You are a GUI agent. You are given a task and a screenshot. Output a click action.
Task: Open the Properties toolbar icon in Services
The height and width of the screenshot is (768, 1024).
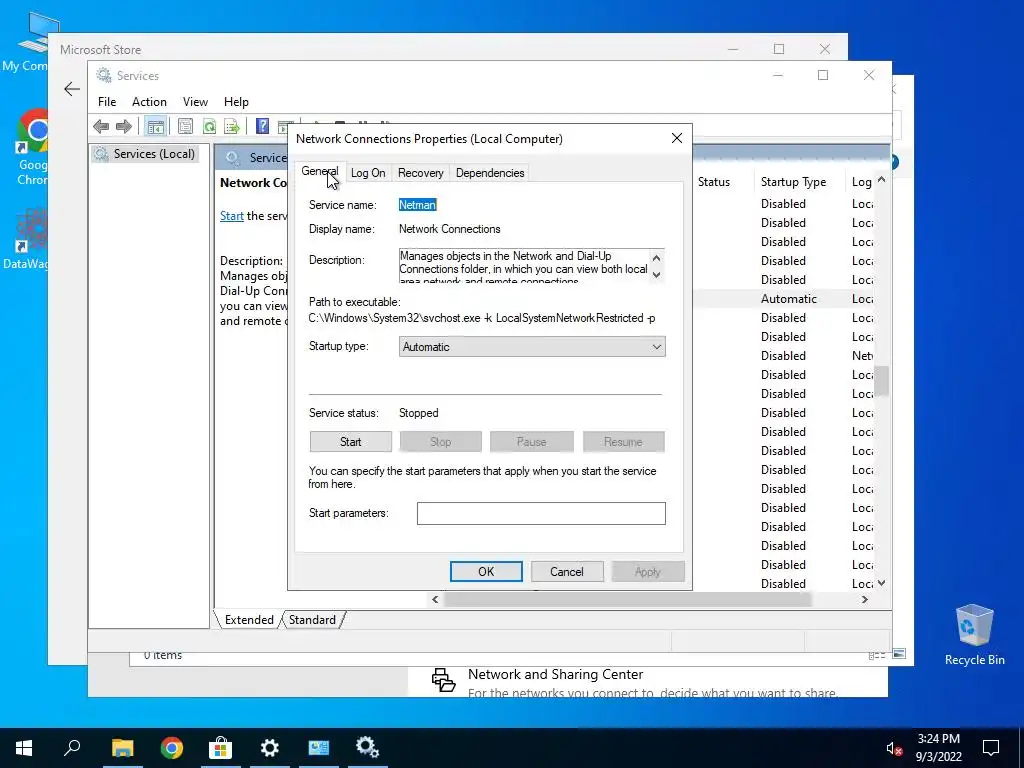point(185,126)
